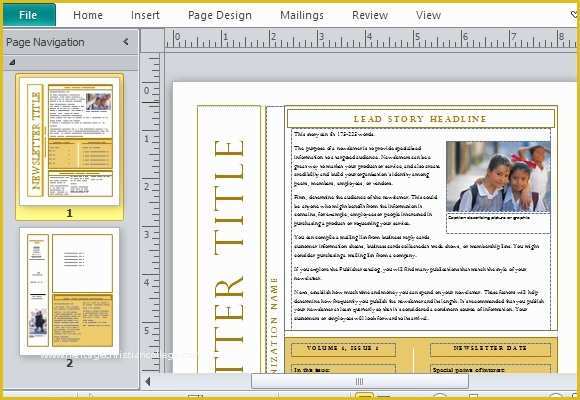580x400 pixels.
Task: Select page 2 thumbnail
Action: tap(70, 291)
